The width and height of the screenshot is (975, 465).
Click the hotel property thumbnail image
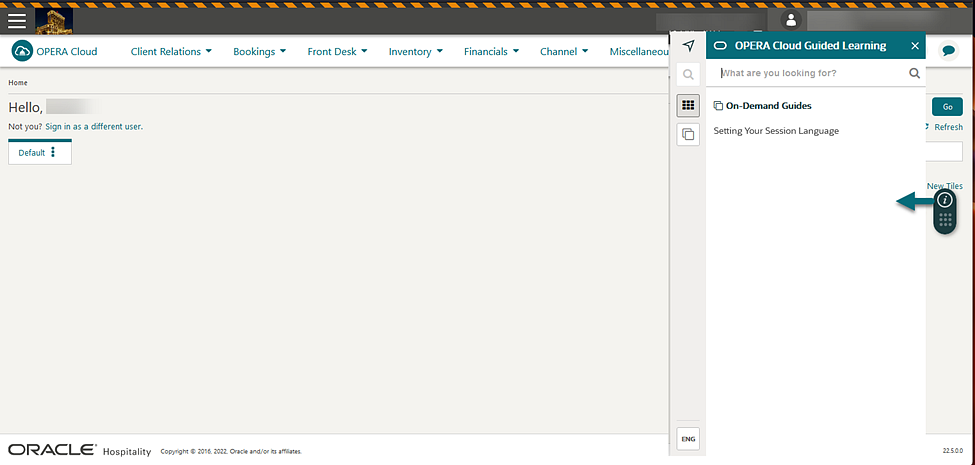coord(54,21)
